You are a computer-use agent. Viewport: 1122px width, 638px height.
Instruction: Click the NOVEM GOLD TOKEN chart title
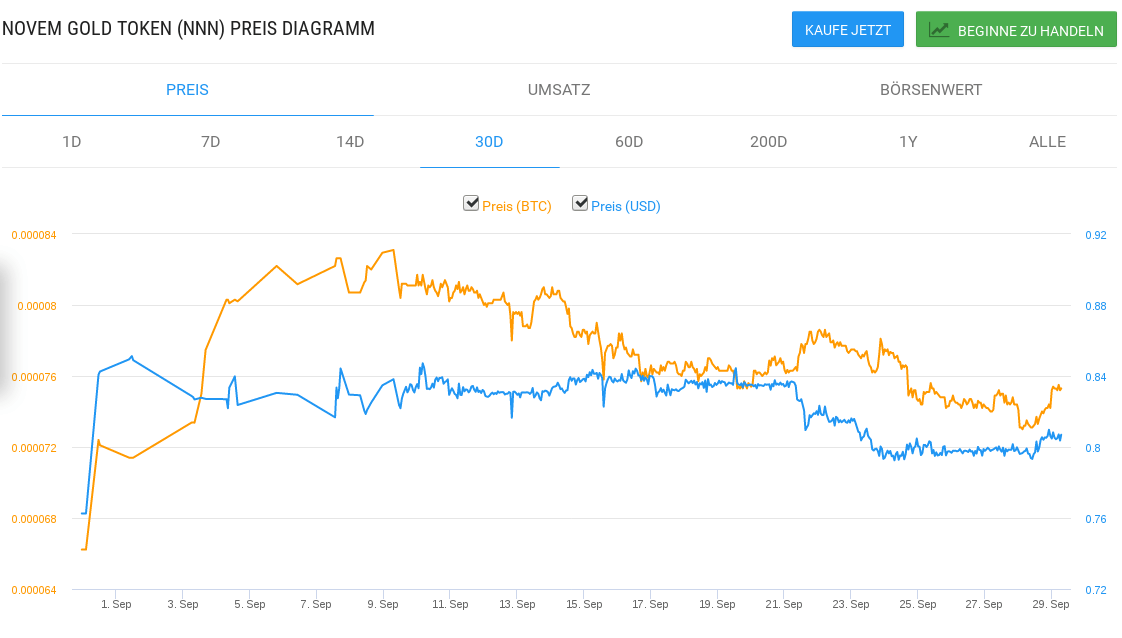click(188, 29)
